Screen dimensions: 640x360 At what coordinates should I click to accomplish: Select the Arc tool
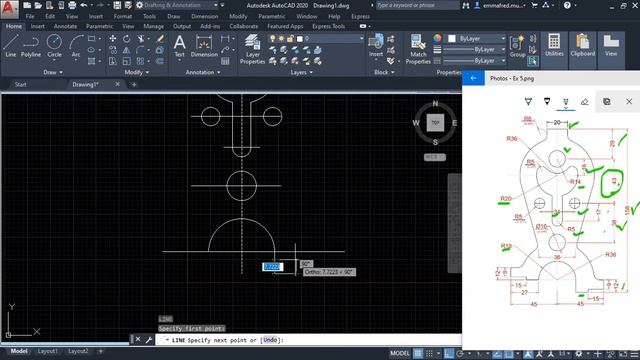coord(76,46)
